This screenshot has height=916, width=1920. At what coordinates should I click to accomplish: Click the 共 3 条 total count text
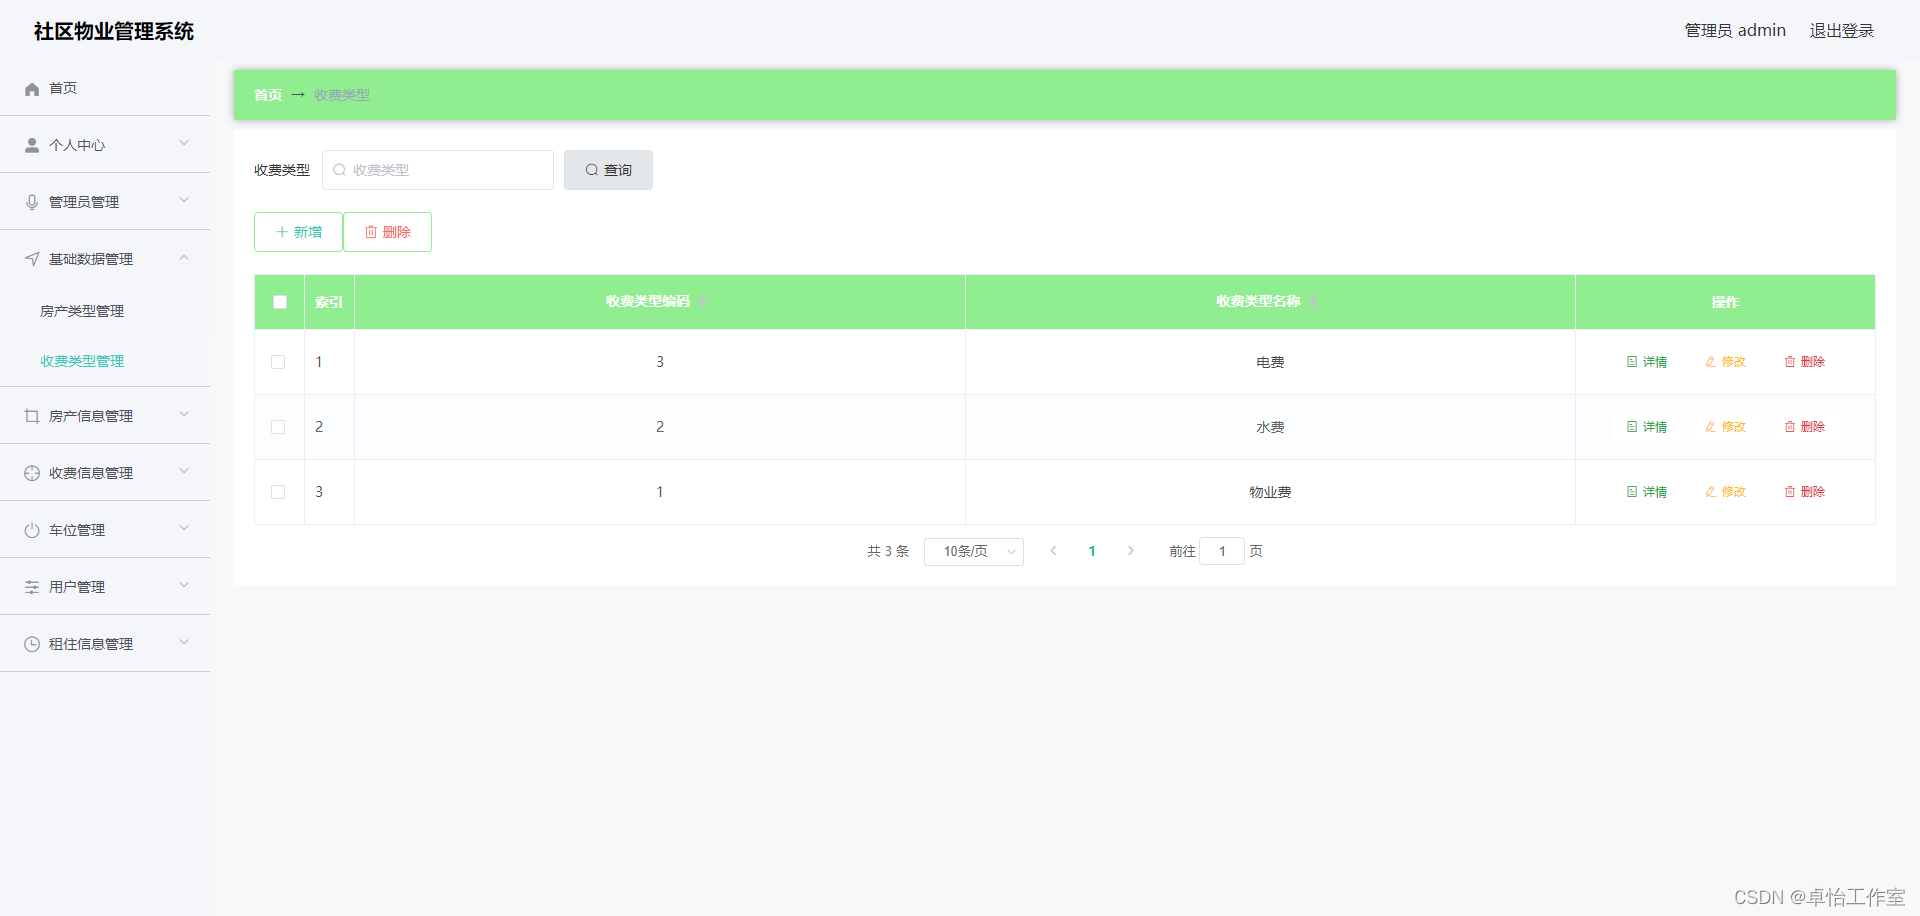(x=888, y=551)
